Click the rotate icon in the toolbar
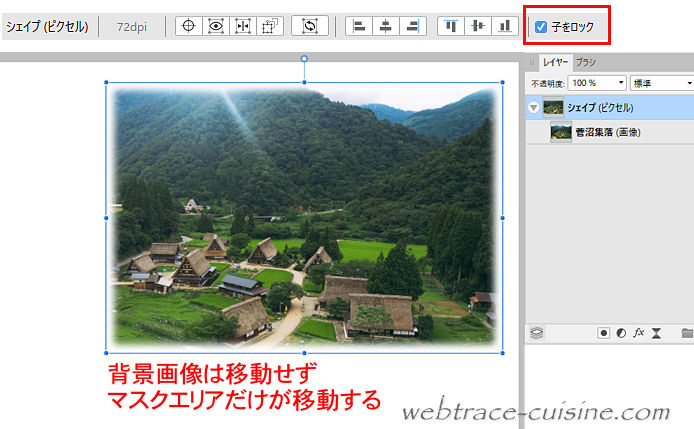 pyautogui.click(x=310, y=26)
